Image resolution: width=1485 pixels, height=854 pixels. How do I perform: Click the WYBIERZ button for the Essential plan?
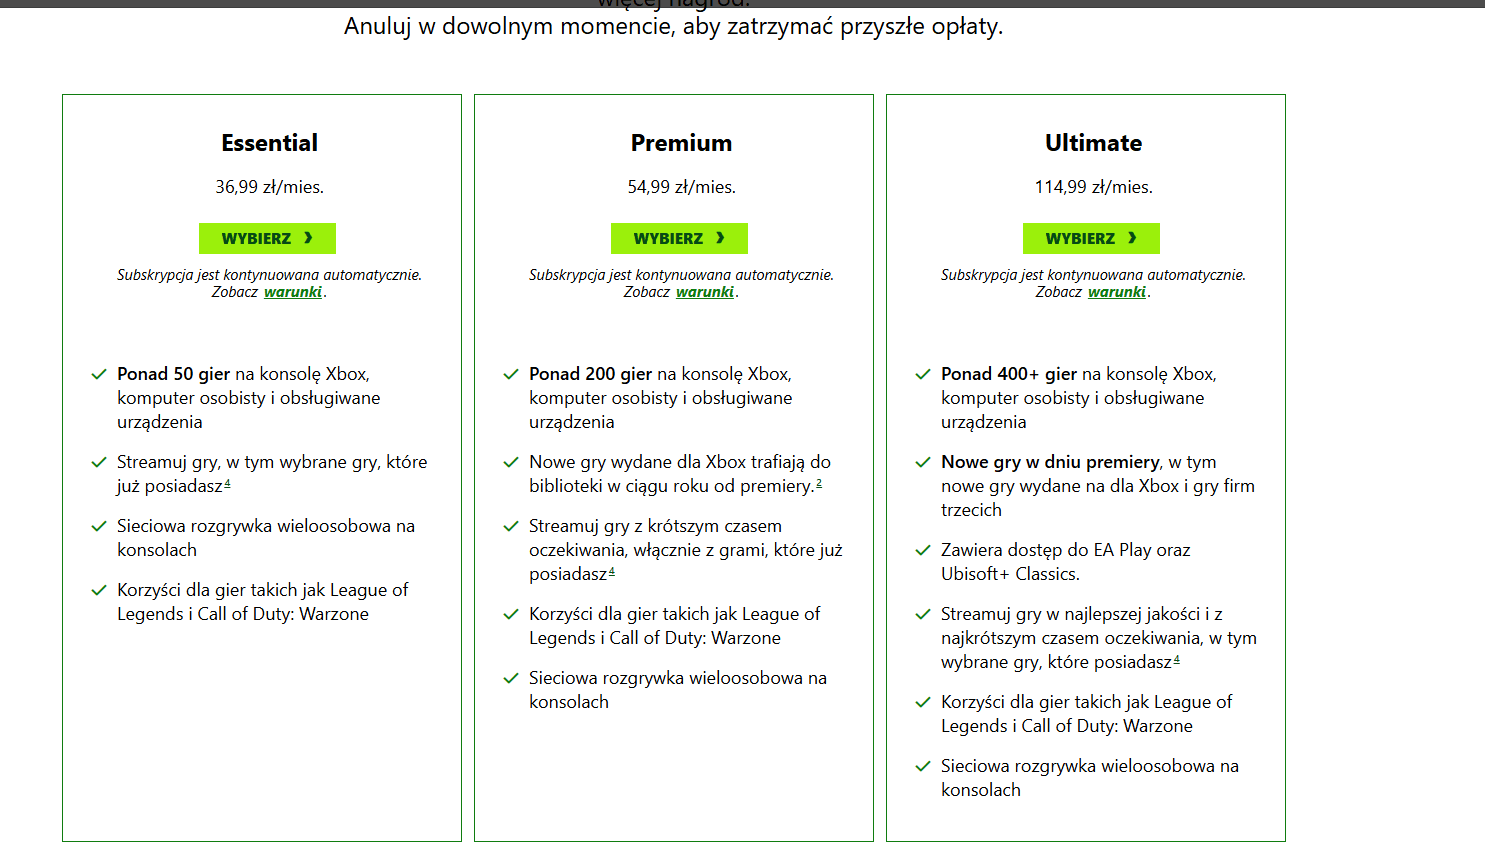point(267,238)
